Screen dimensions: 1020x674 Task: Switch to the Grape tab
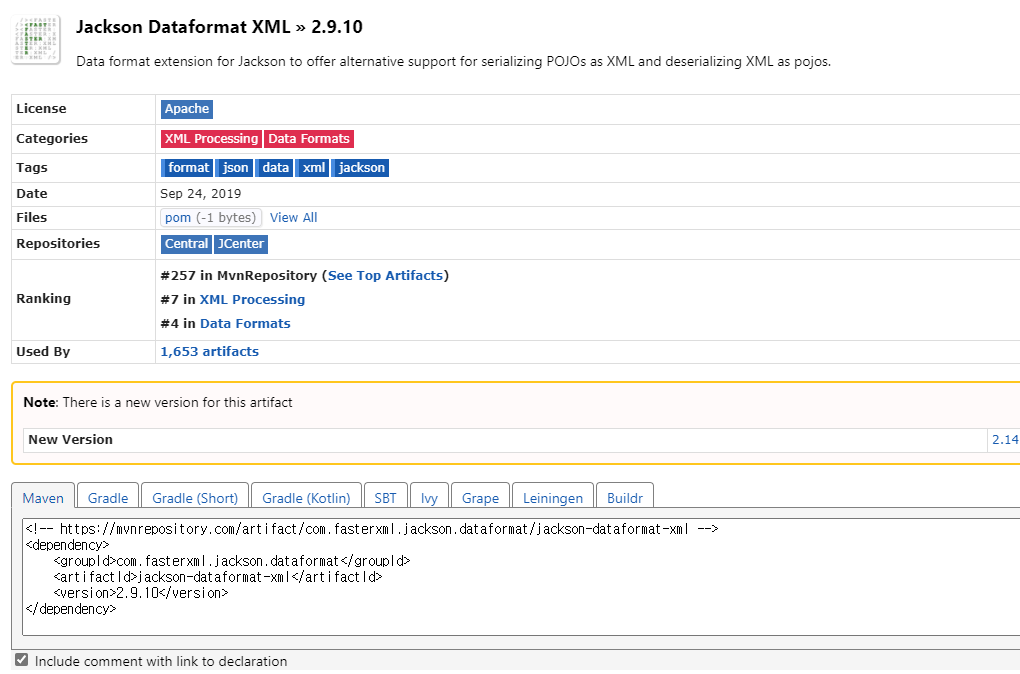pos(480,498)
